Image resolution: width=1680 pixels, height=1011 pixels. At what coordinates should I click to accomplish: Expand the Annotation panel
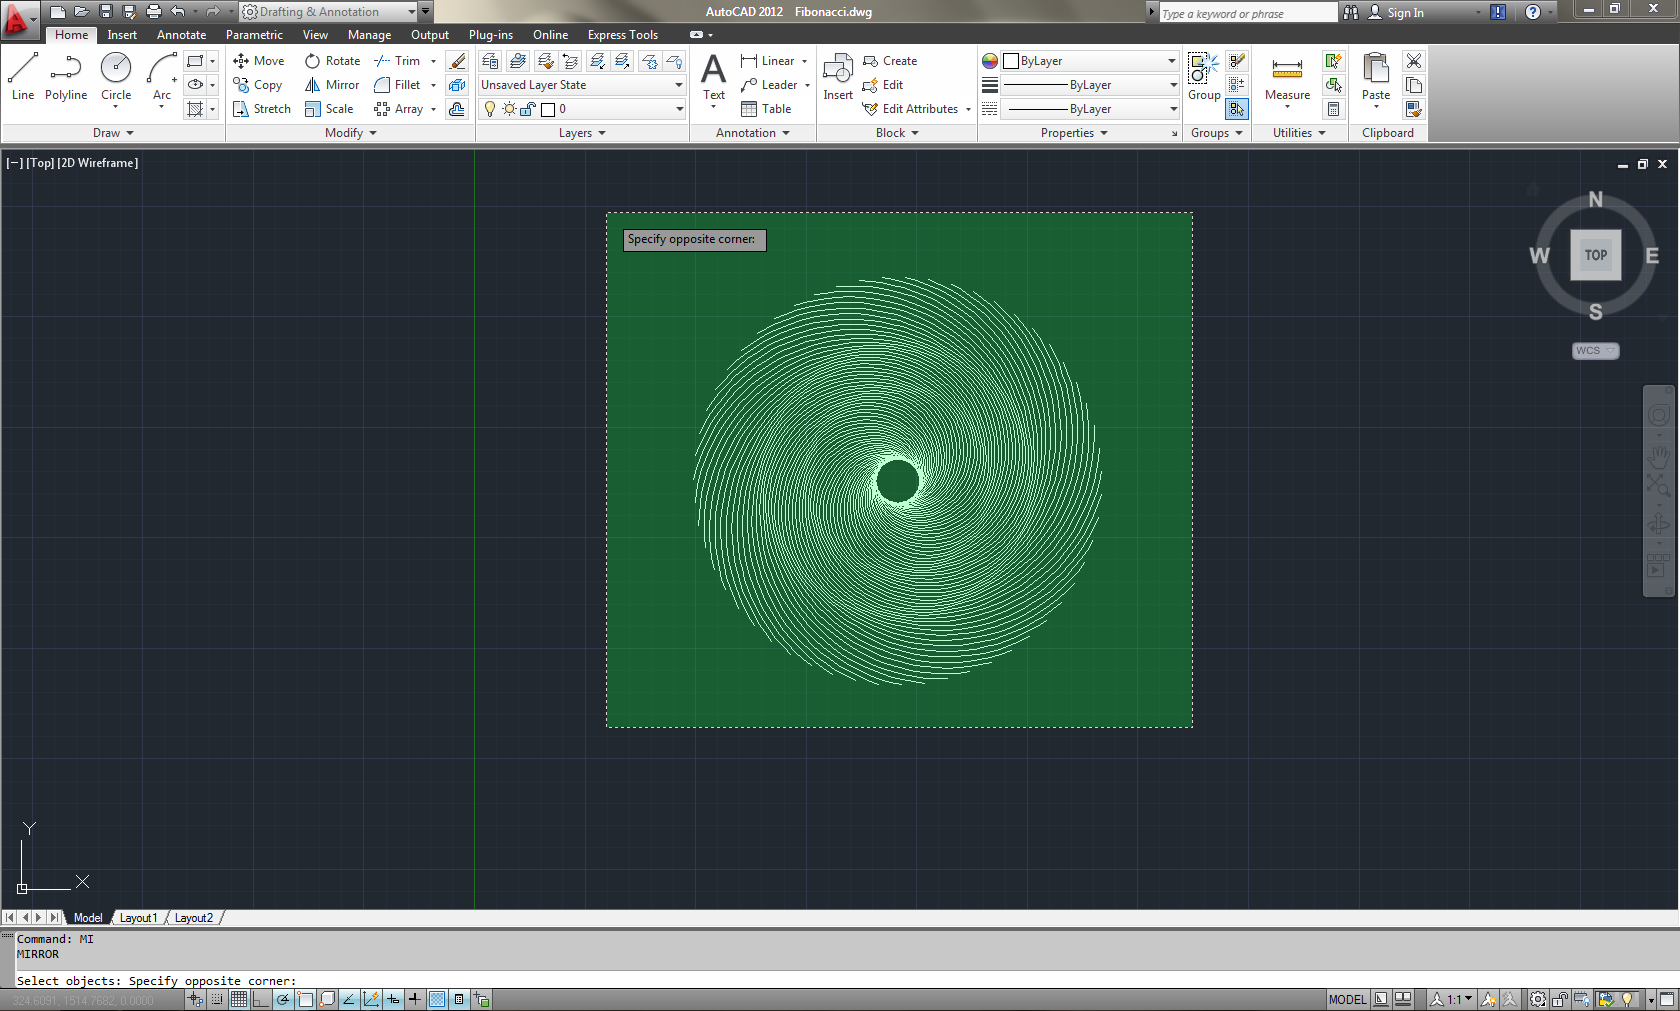pyautogui.click(x=753, y=133)
